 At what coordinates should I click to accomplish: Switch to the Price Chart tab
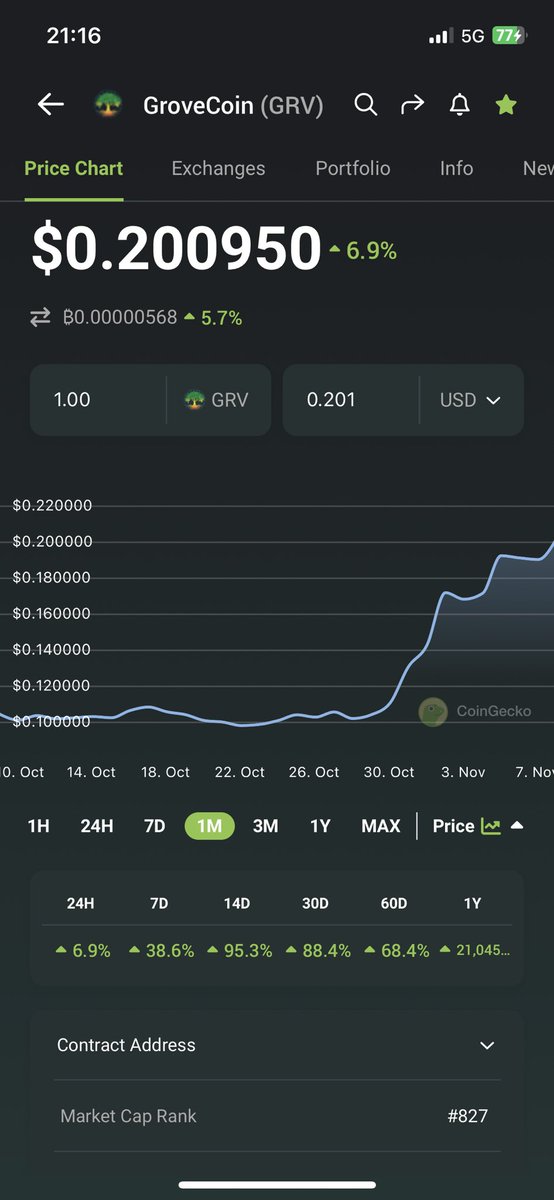(x=74, y=168)
